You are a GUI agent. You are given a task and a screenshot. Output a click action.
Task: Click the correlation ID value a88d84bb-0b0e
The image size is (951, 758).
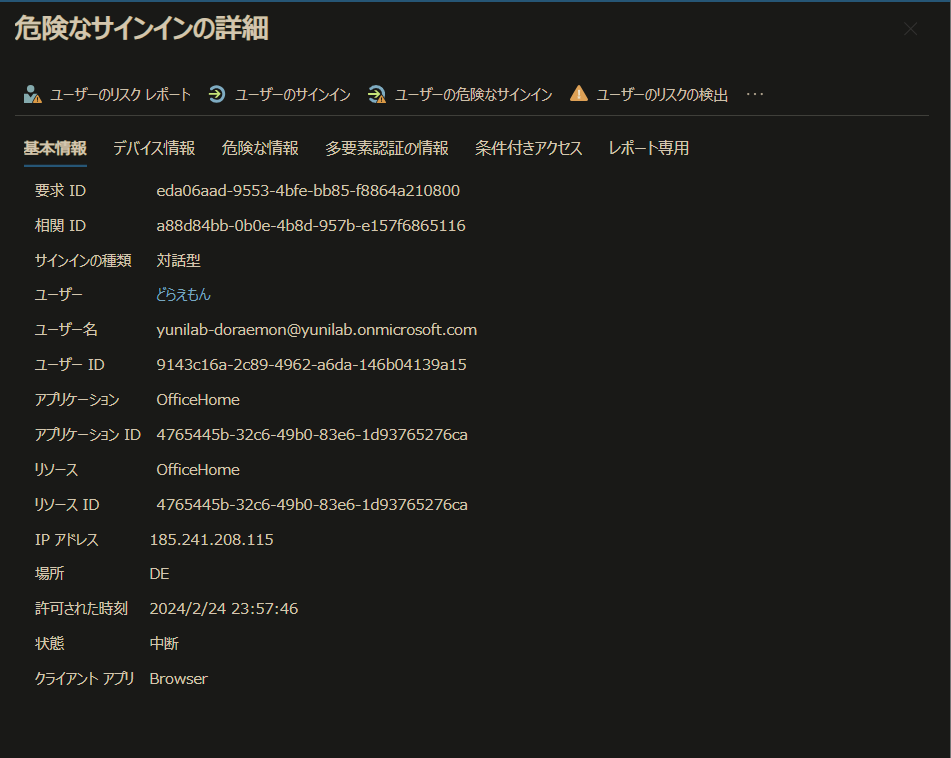[x=311, y=226]
